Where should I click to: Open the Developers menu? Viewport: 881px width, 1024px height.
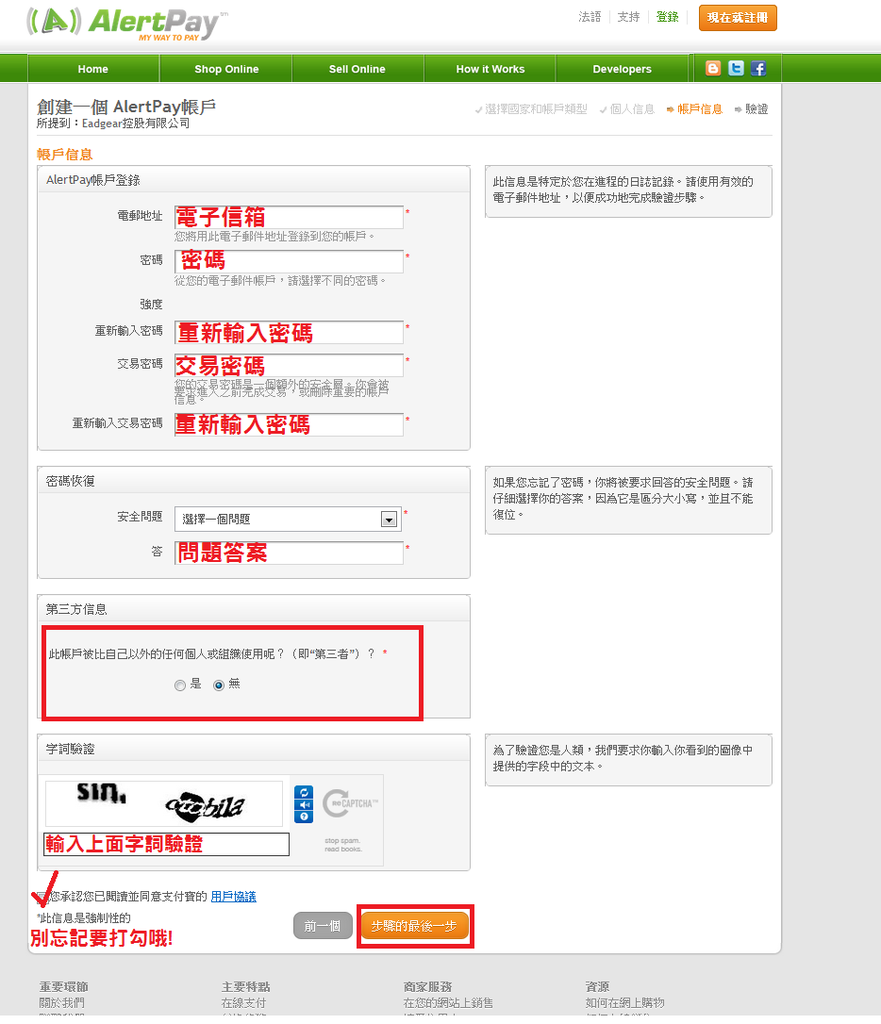point(622,69)
